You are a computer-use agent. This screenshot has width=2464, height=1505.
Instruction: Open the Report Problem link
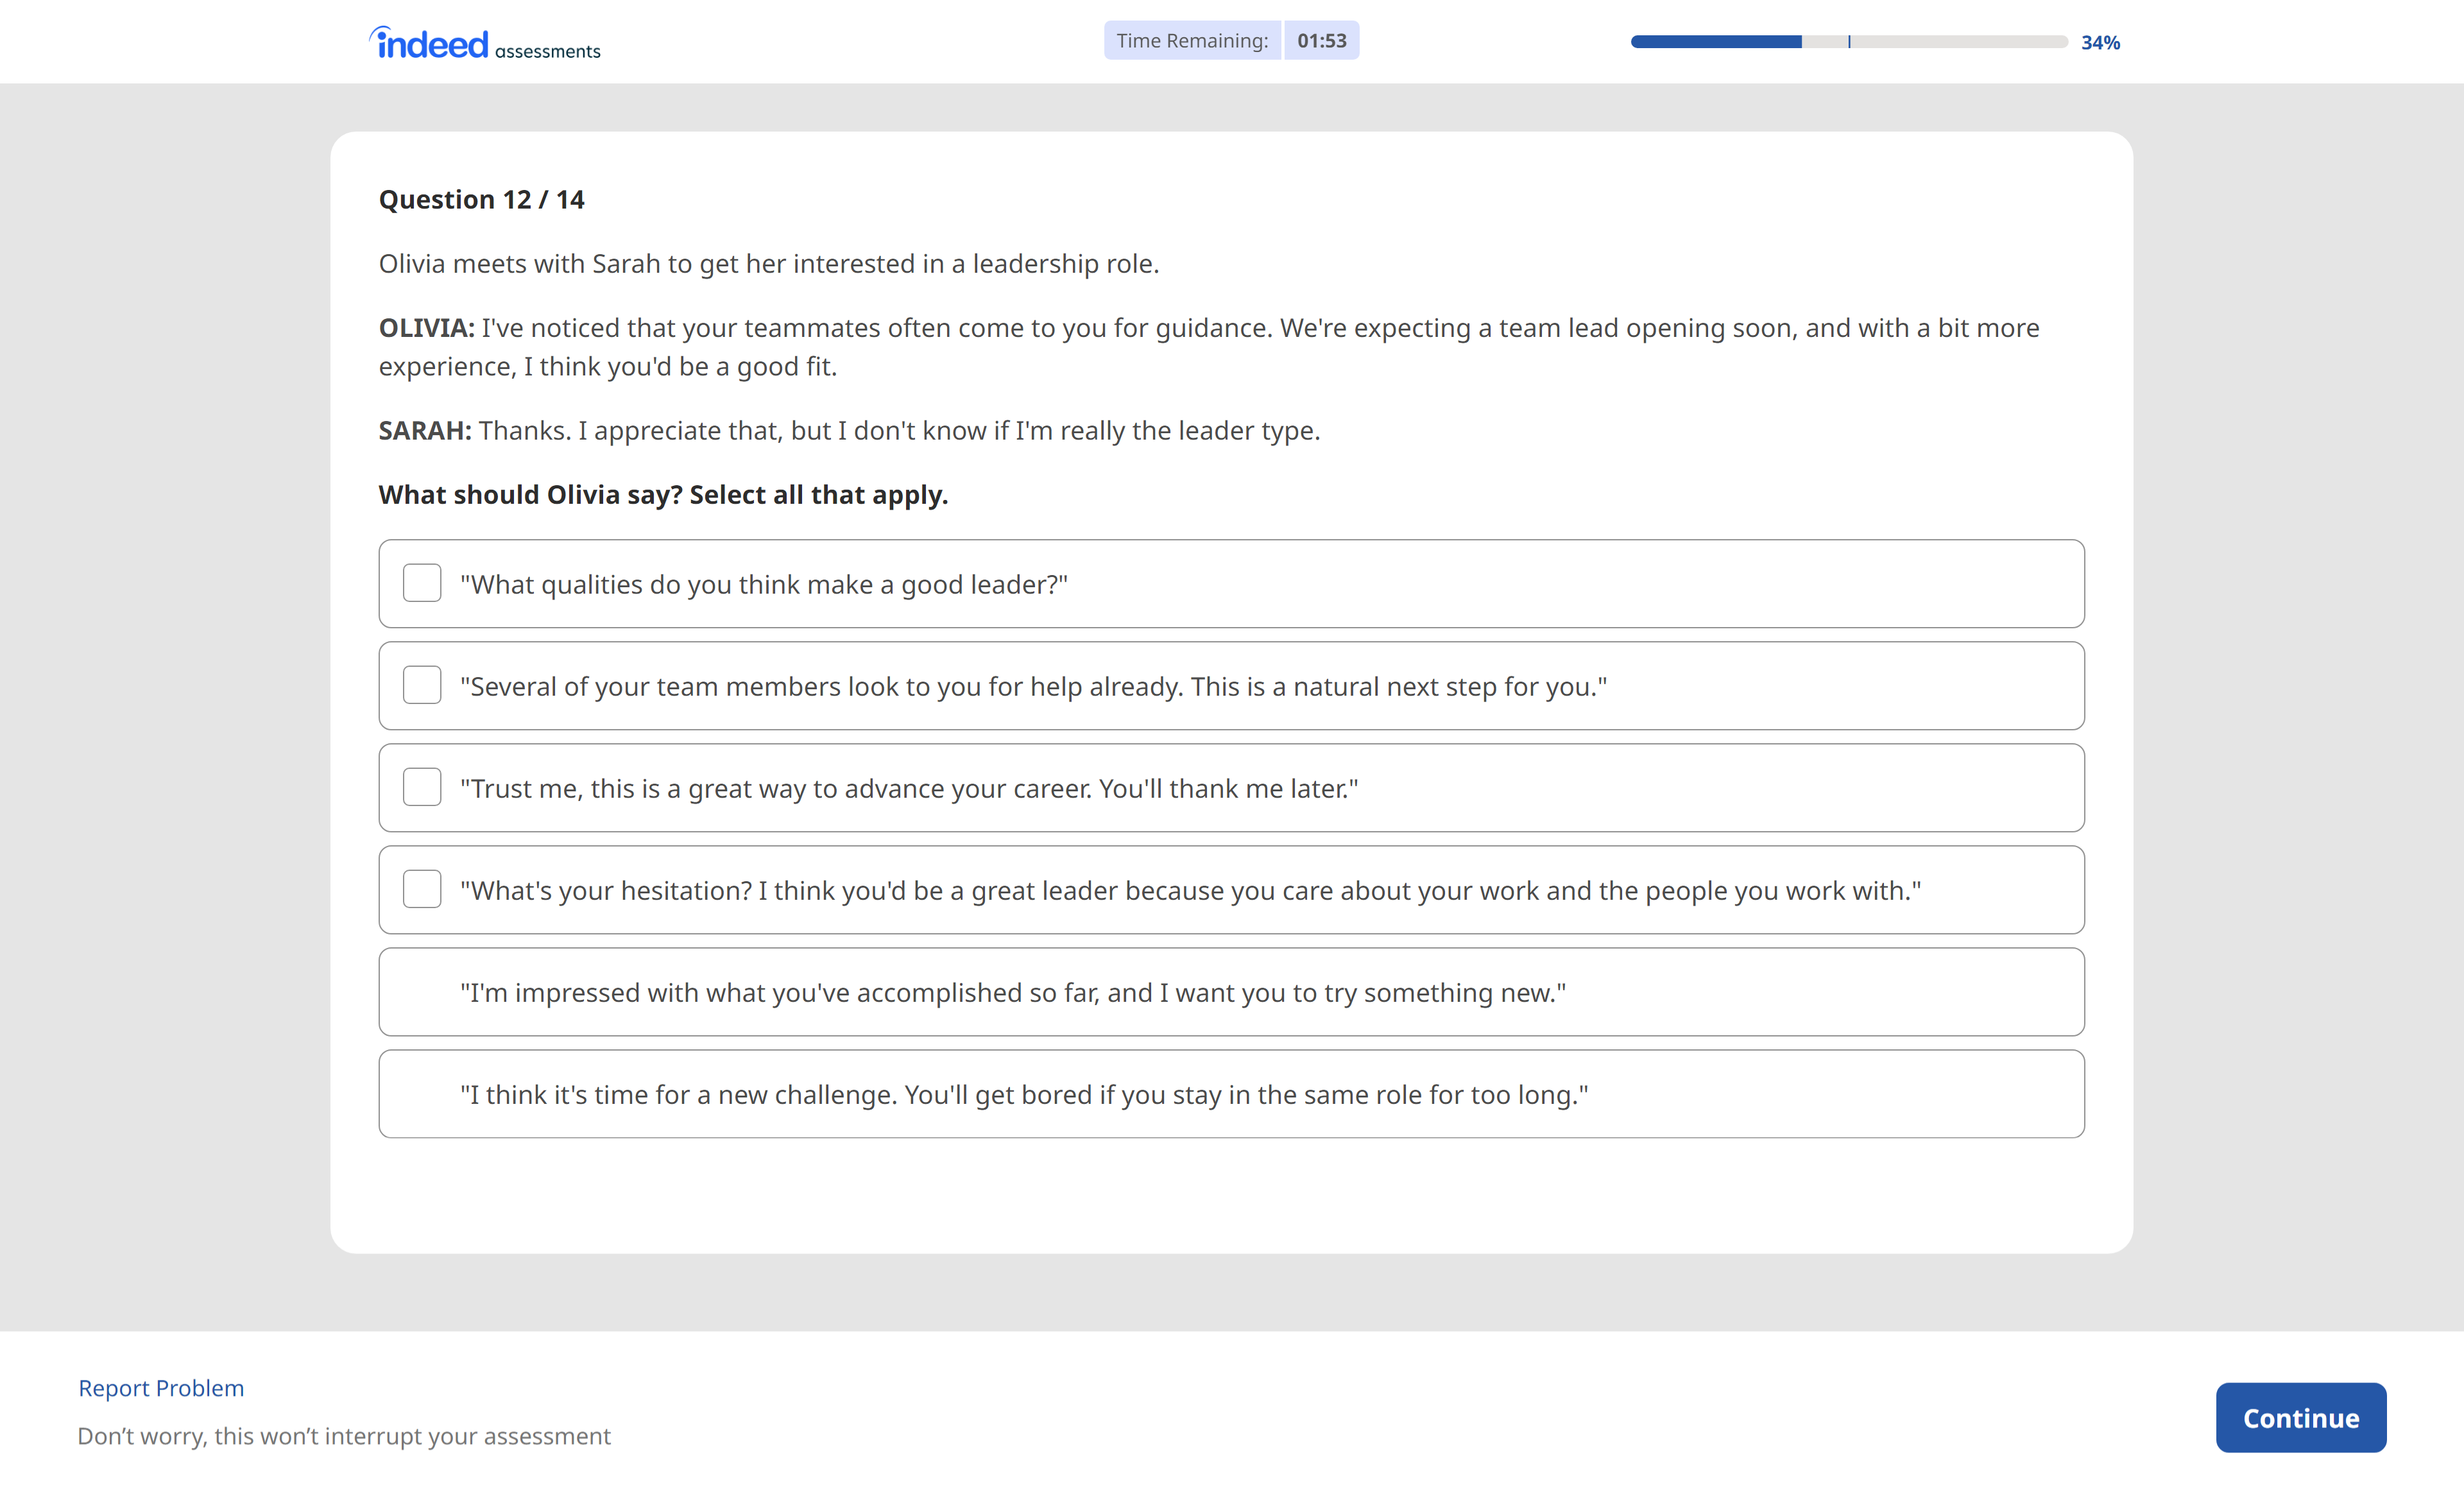point(161,1388)
